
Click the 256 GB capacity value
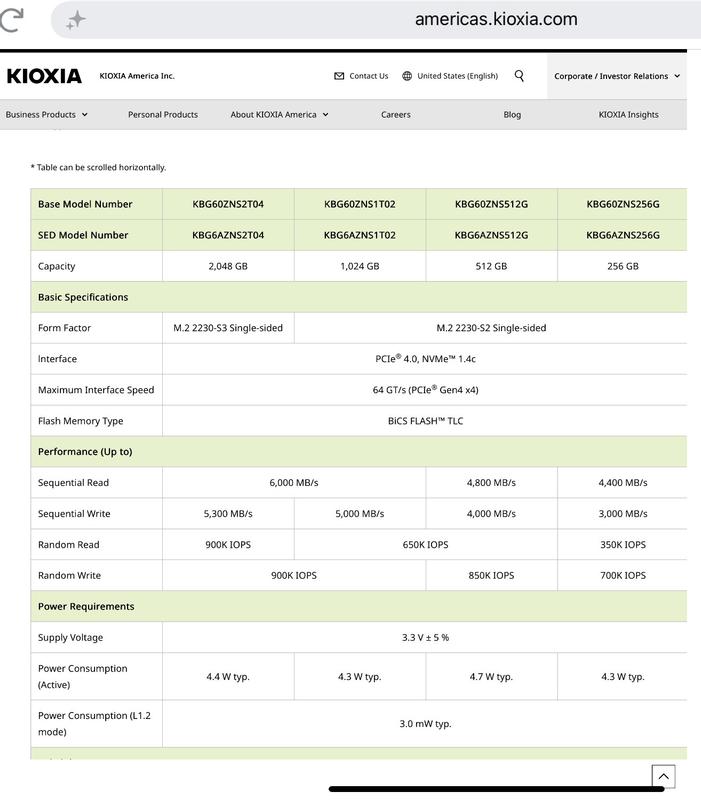622,266
